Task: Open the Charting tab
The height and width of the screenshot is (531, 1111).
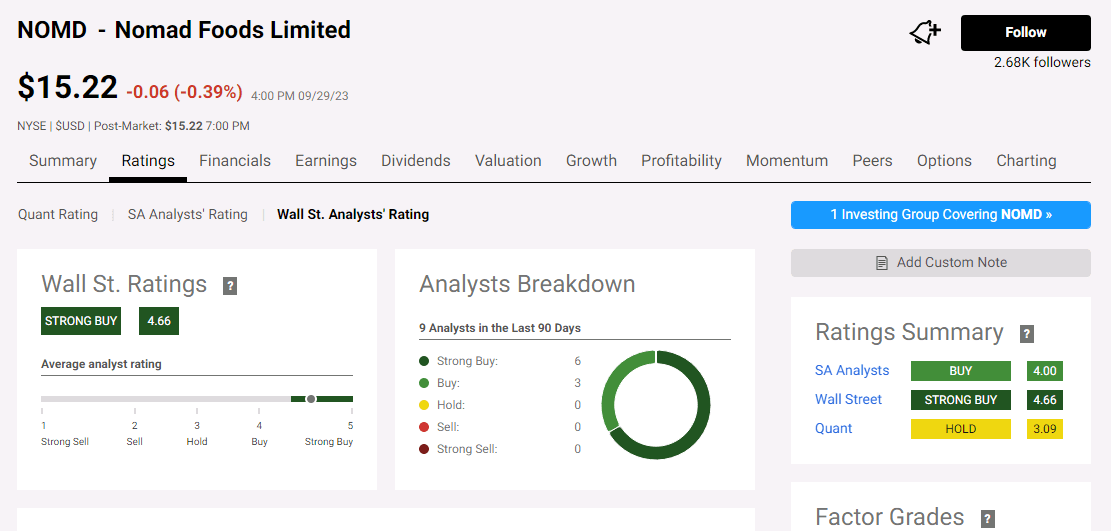Action: pos(1026,161)
